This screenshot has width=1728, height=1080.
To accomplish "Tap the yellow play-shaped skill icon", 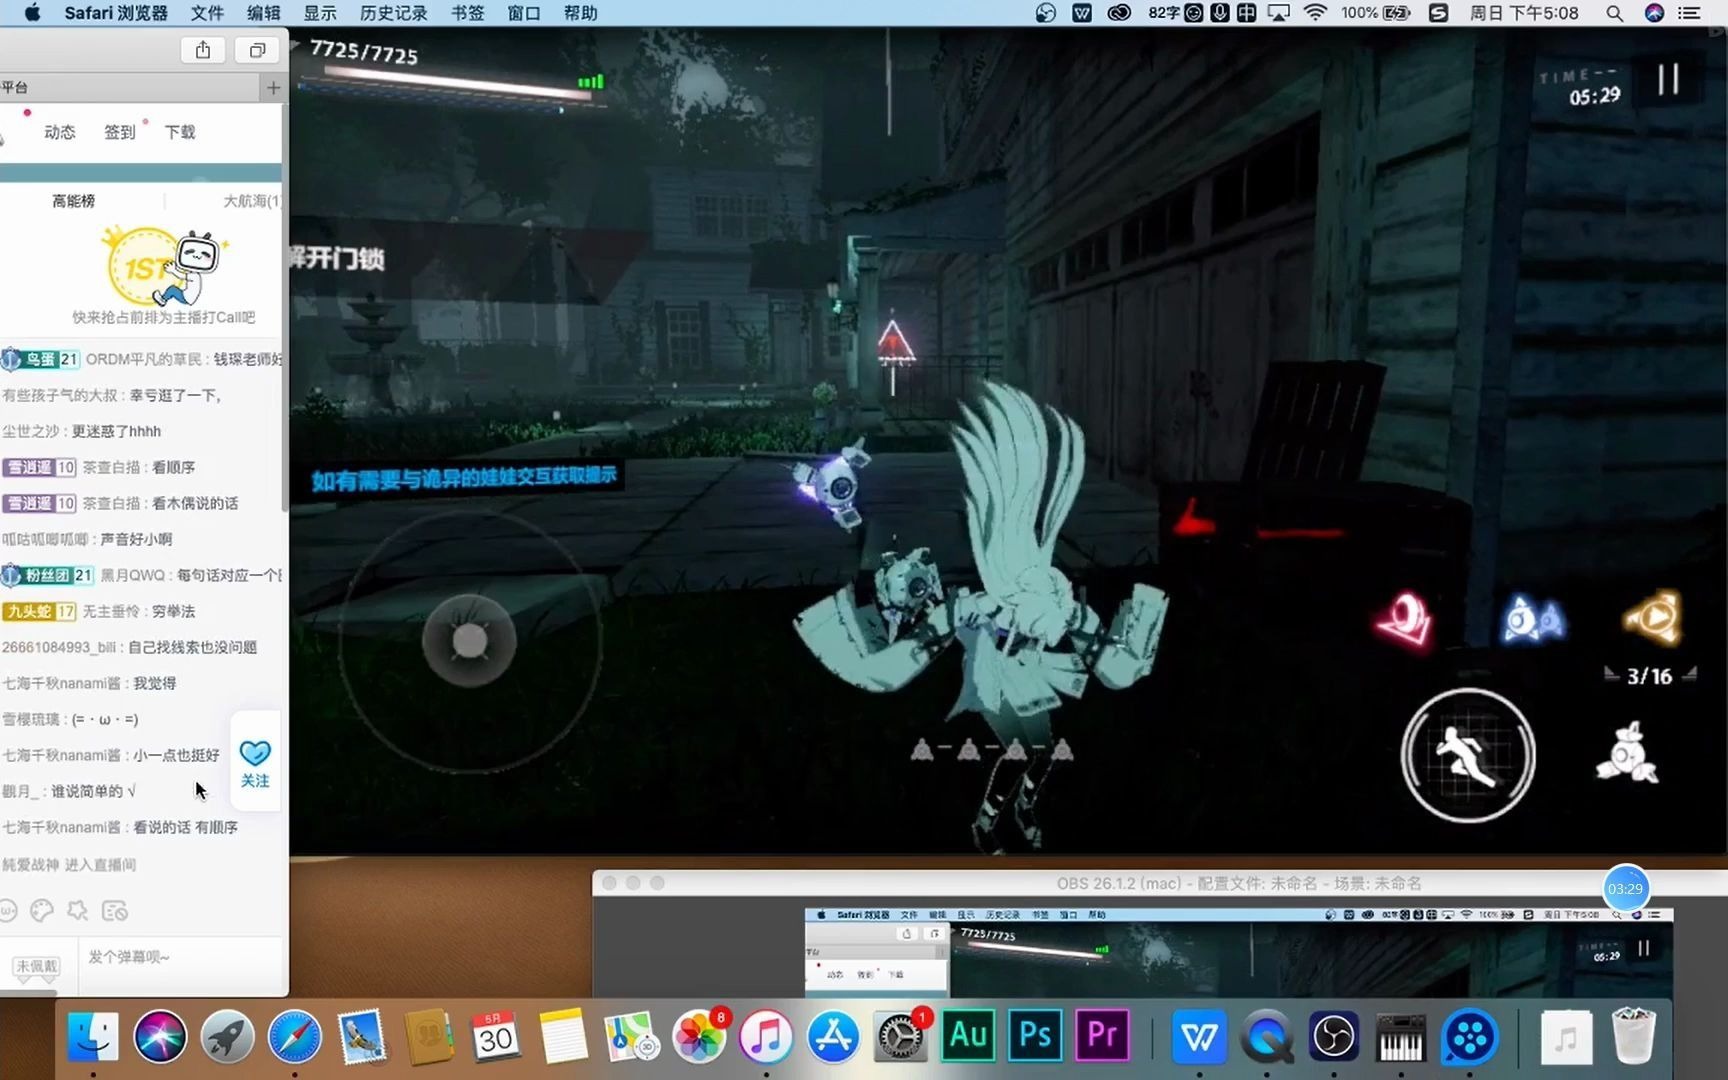I will (x=1652, y=616).
